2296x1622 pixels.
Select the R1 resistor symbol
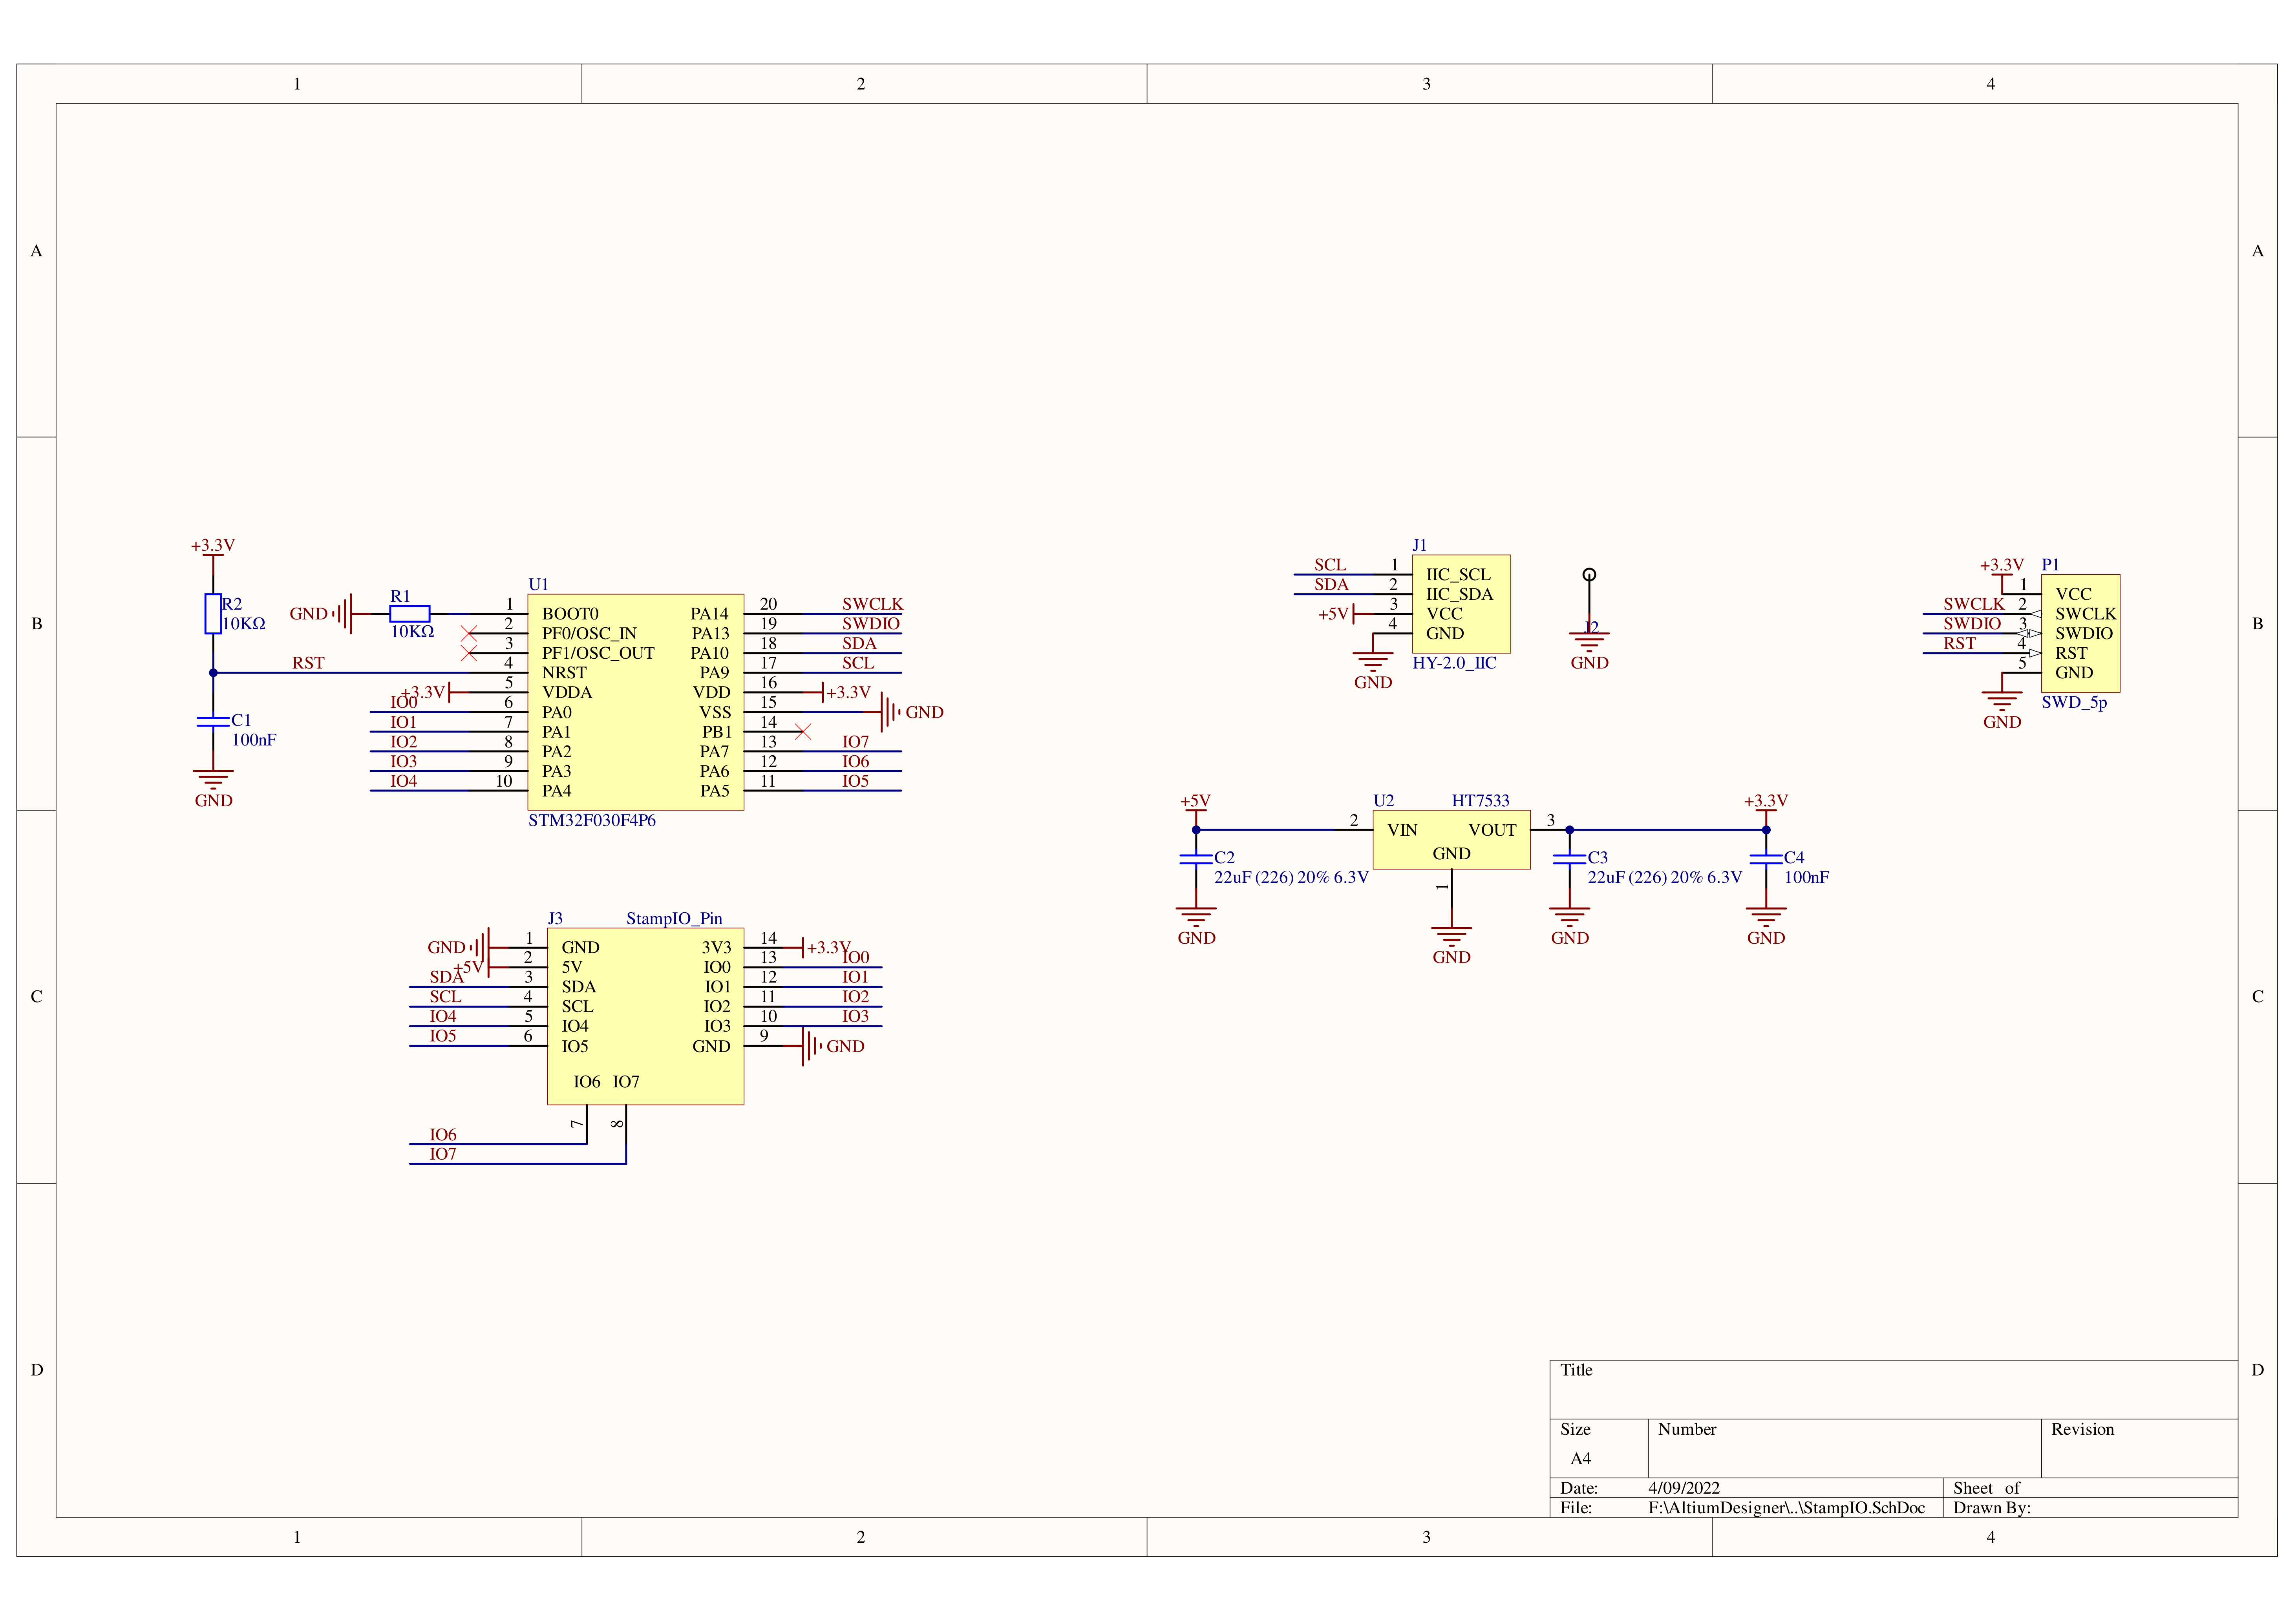(x=410, y=614)
